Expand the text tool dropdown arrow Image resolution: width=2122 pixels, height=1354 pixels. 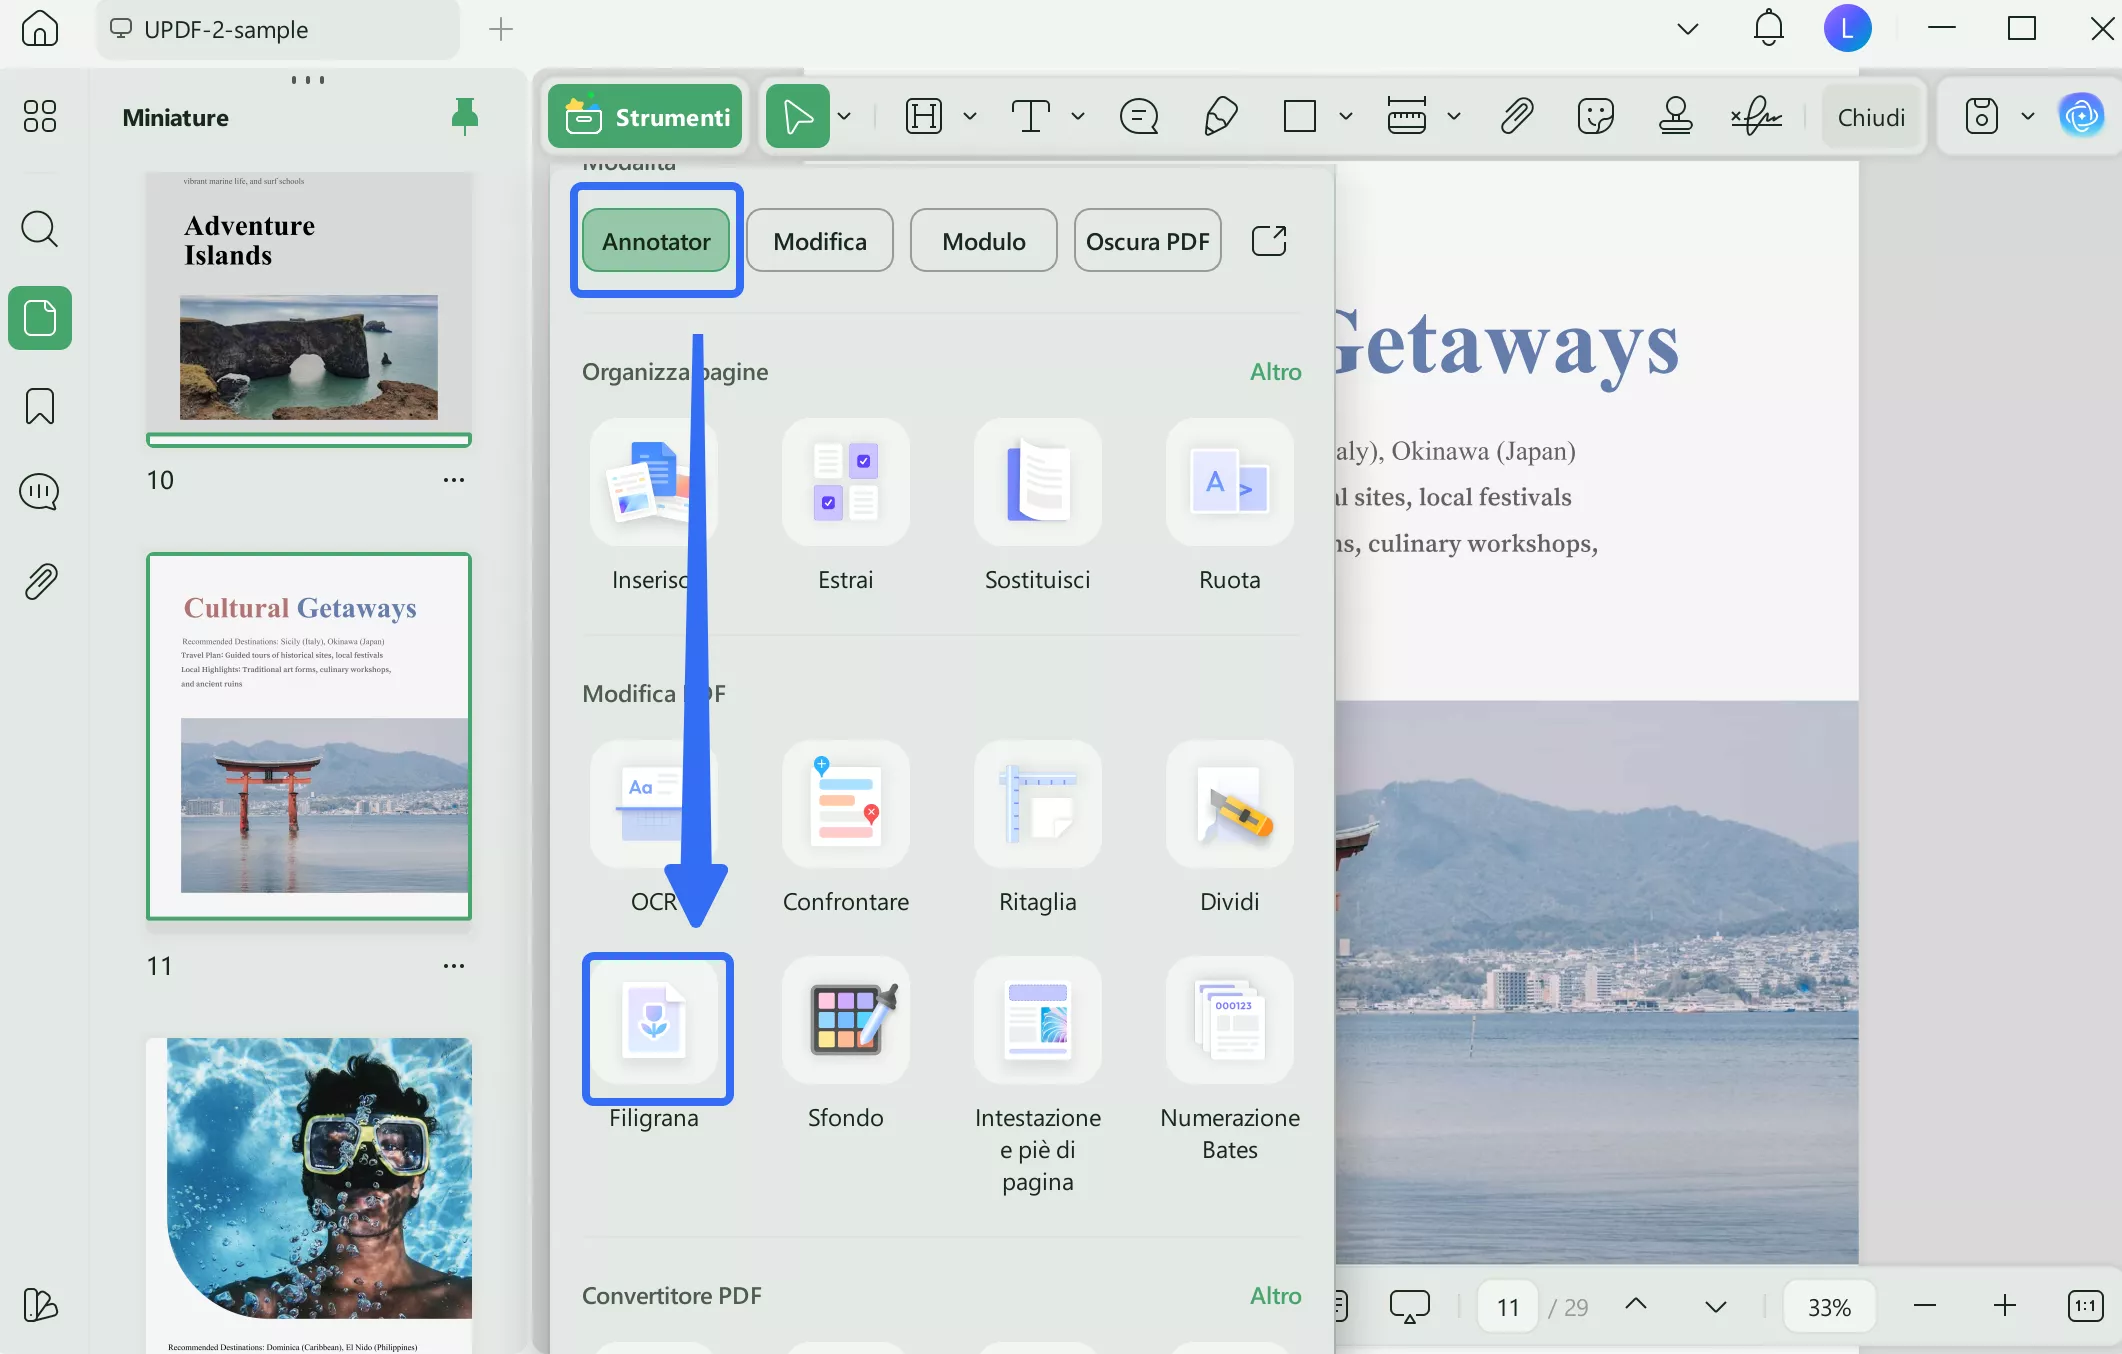(1078, 117)
